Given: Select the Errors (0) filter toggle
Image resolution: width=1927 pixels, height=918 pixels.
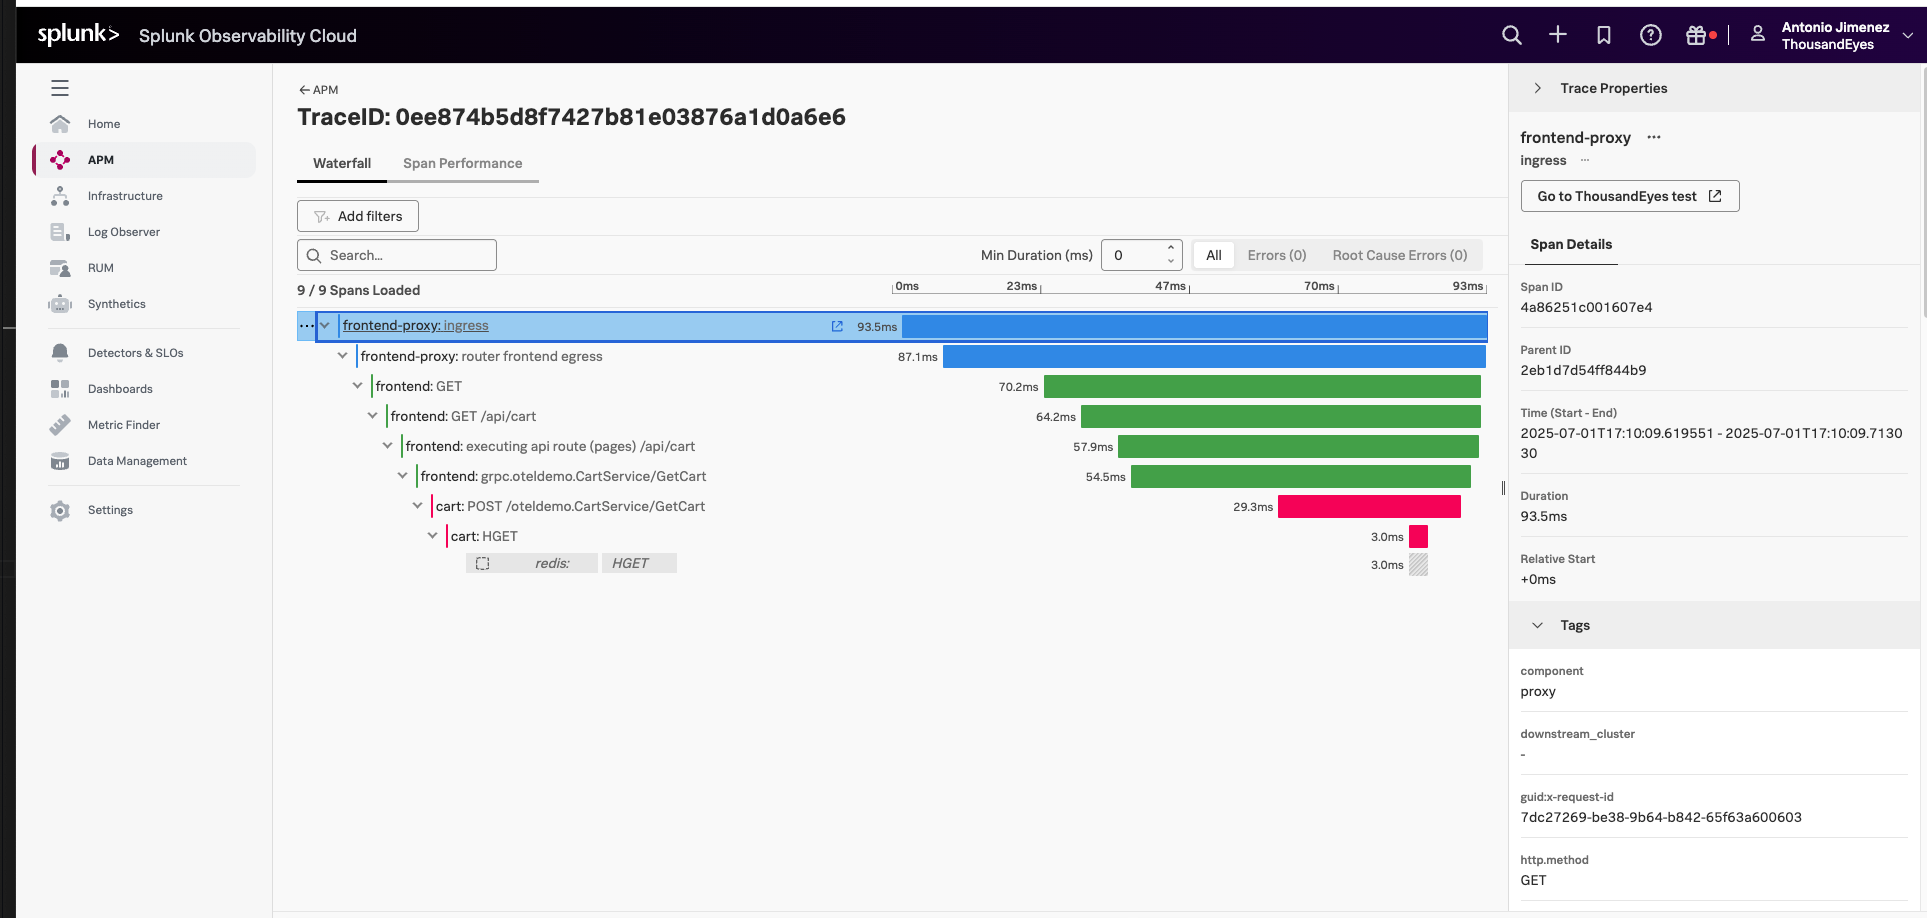Looking at the screenshot, I should pos(1277,255).
